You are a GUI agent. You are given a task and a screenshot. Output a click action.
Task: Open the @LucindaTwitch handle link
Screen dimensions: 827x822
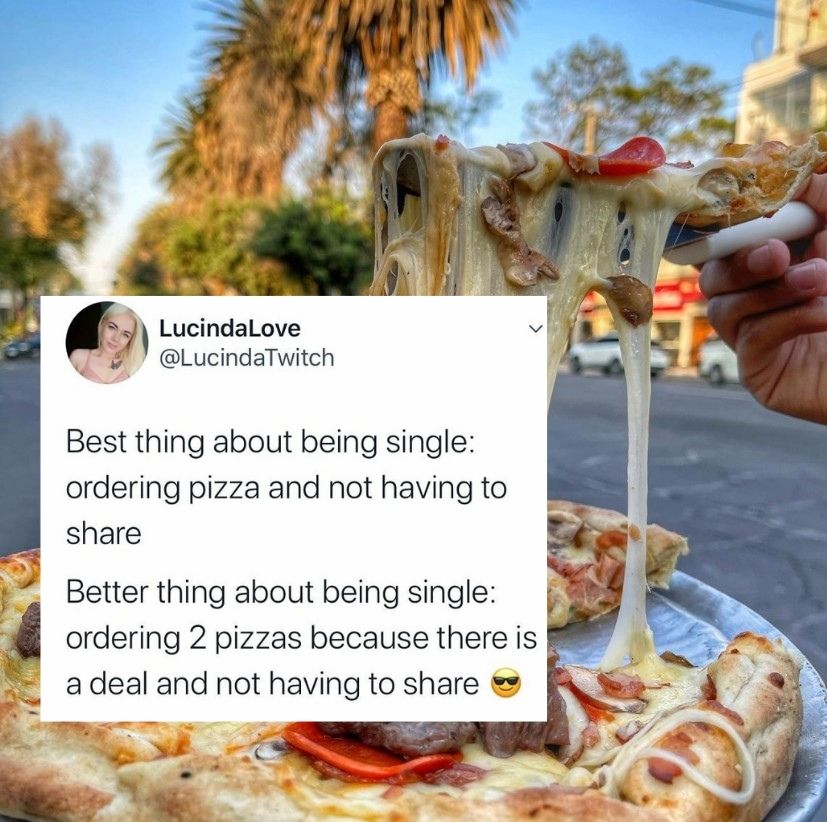click(x=246, y=357)
